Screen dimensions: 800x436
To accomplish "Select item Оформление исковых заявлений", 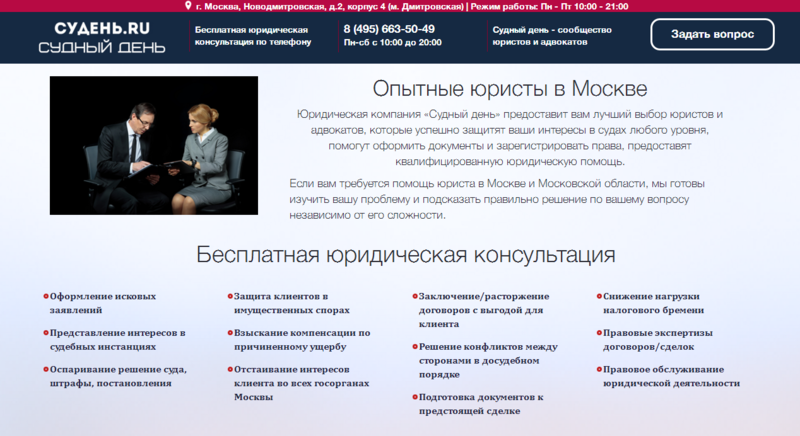I will coord(103,303).
